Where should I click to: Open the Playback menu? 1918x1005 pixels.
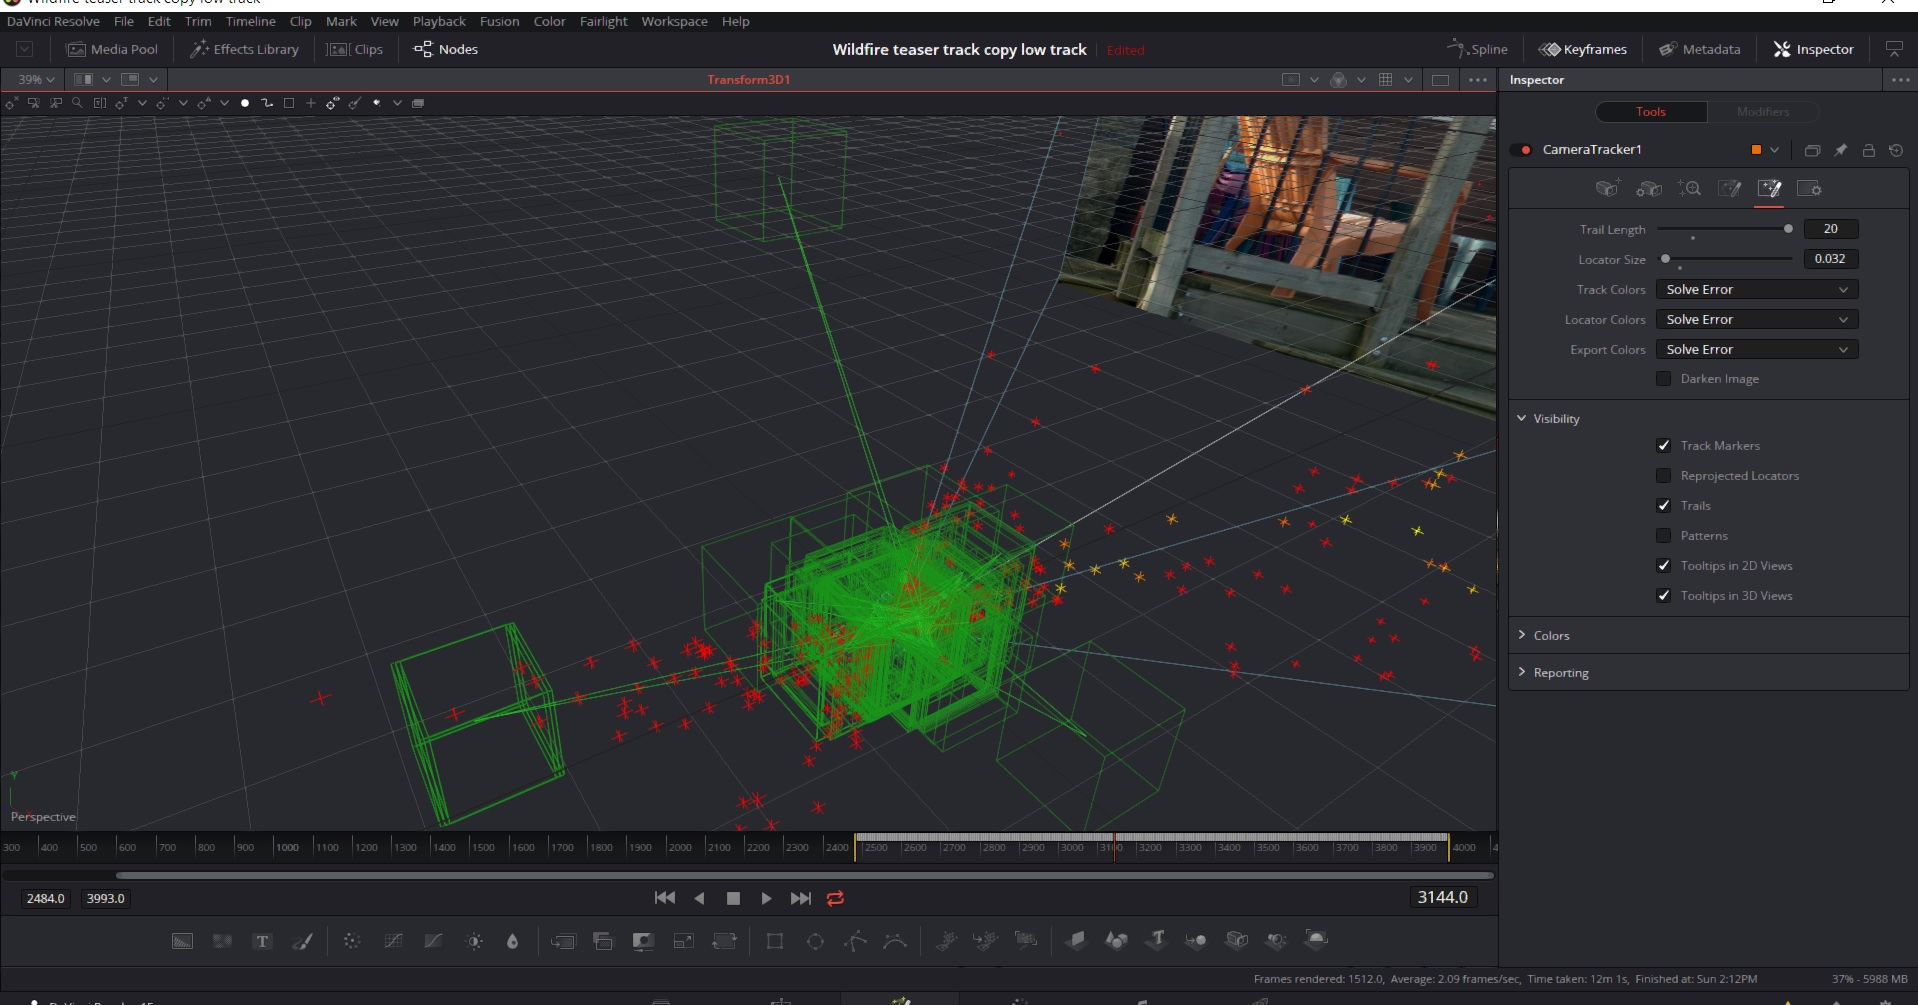(x=439, y=21)
